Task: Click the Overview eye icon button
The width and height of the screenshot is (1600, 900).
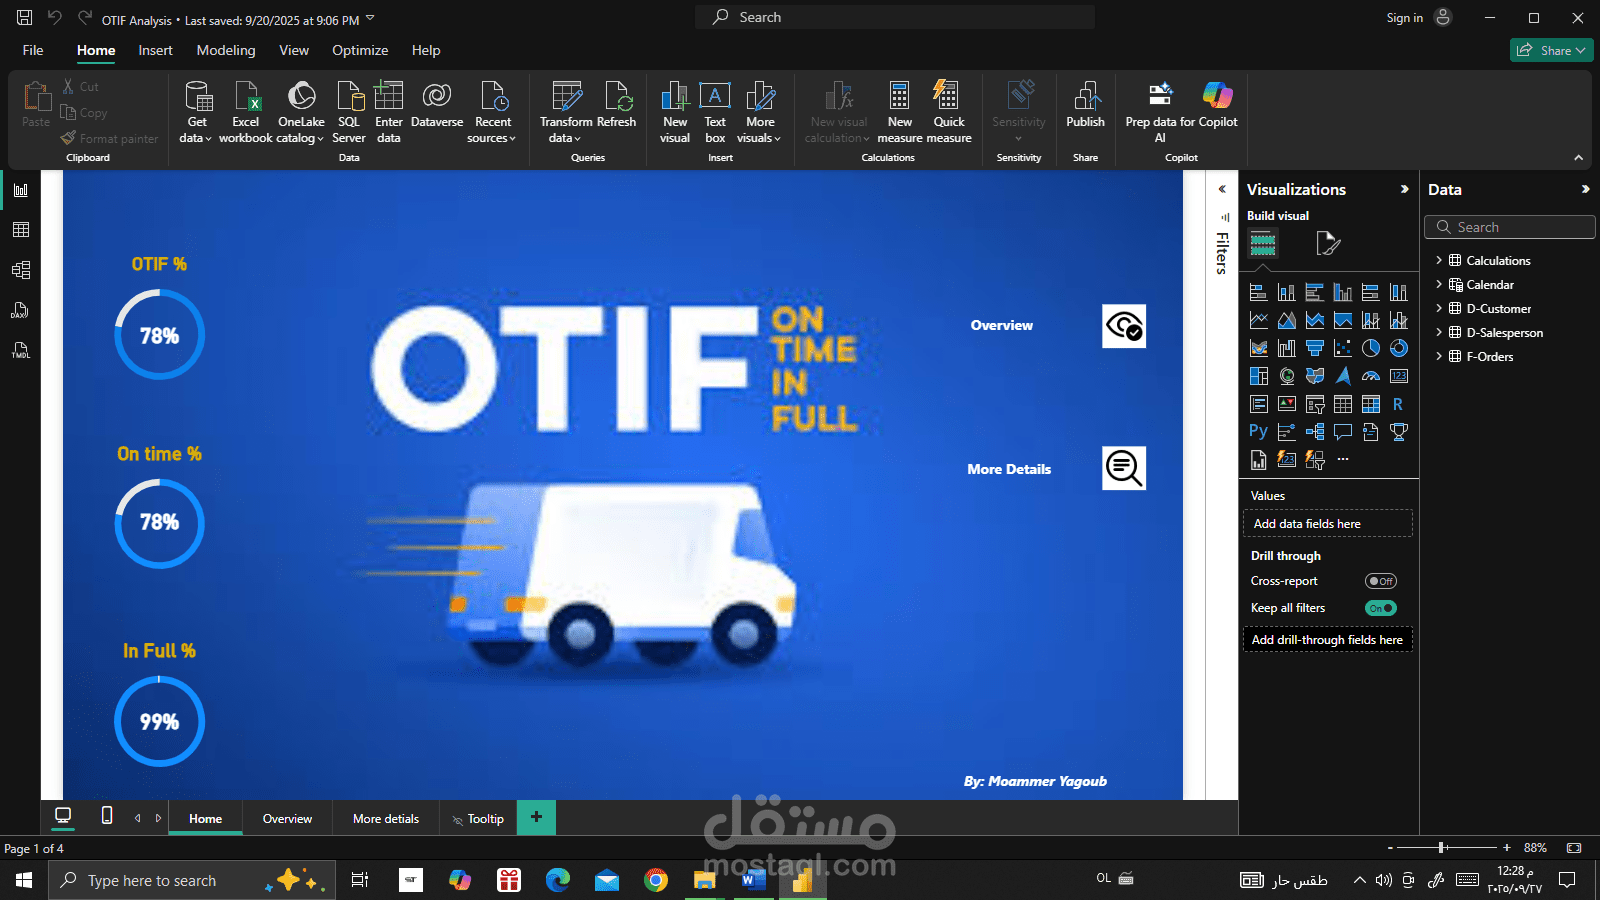Action: (x=1124, y=326)
